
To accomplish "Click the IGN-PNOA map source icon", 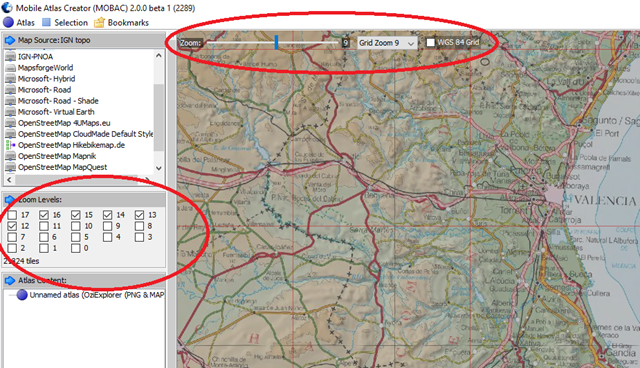I will click(10, 56).
